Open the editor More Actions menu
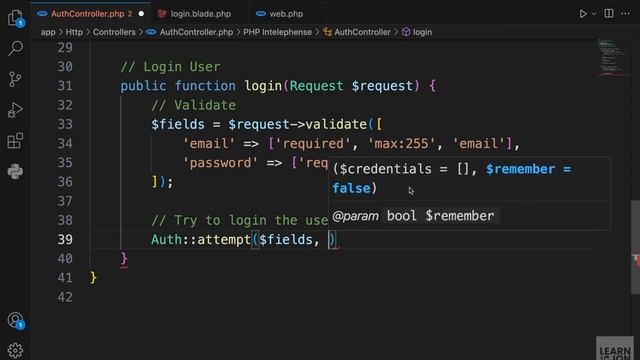Viewport: 640px width, 360px height. (x=625, y=13)
